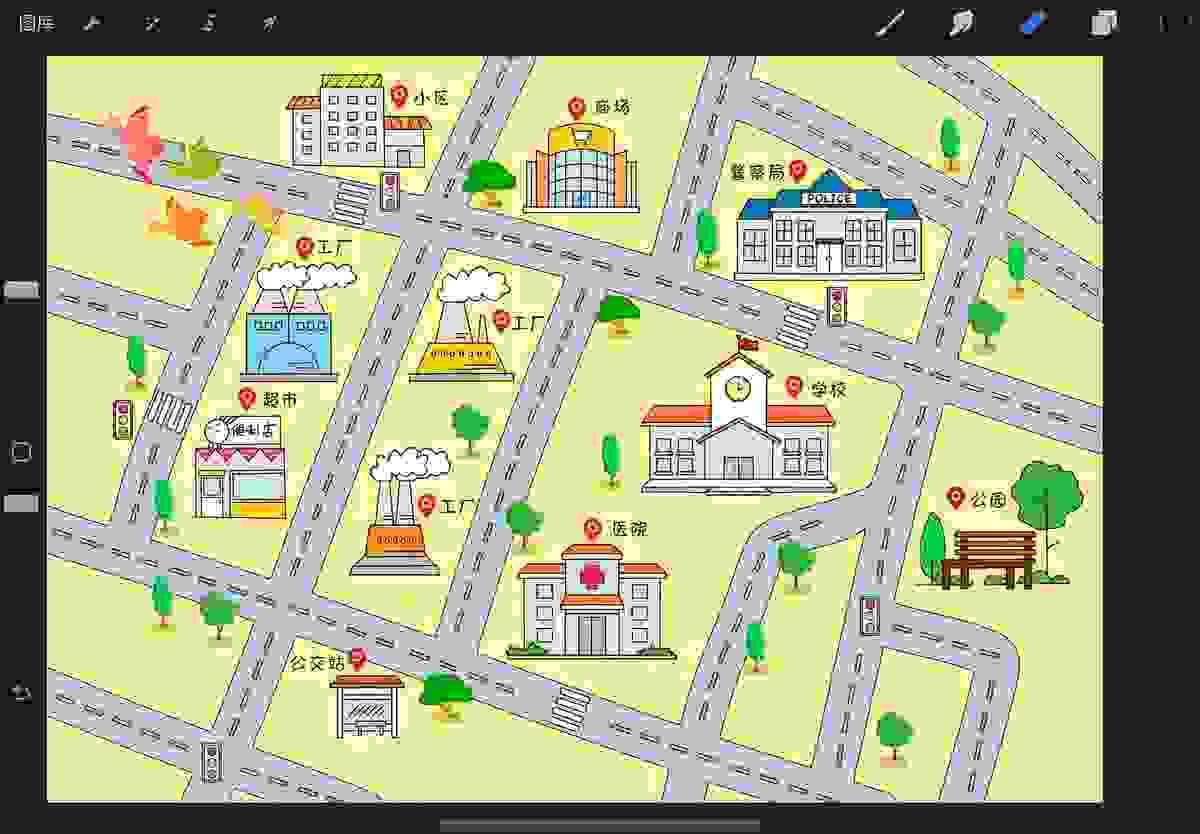Click the 公园 label on the map
Viewport: 1200px width, 834px height.
point(988,499)
